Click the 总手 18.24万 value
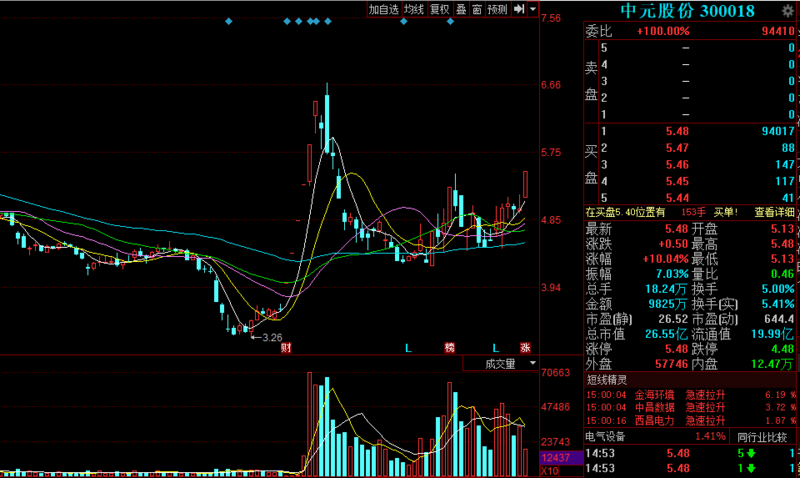 tap(667, 289)
